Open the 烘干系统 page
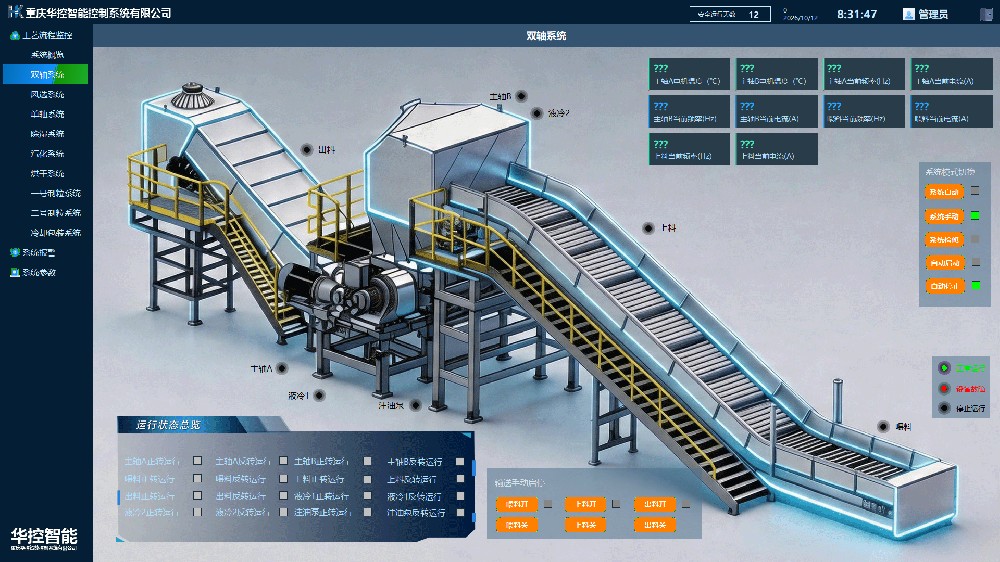Viewport: 1000px width, 562px height. tap(47, 174)
